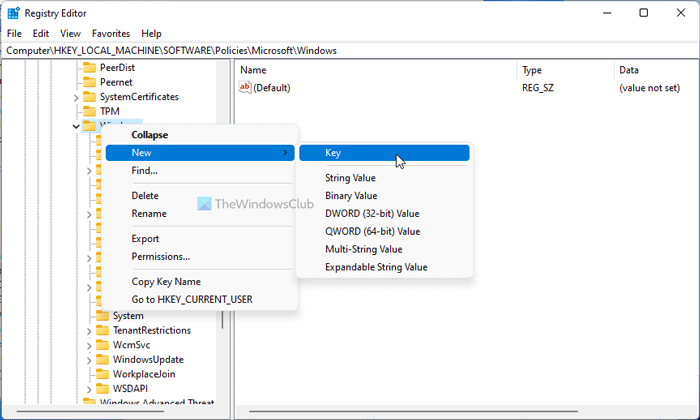The width and height of the screenshot is (700, 420).
Task: Click the (Default) string value icon
Action: click(245, 87)
